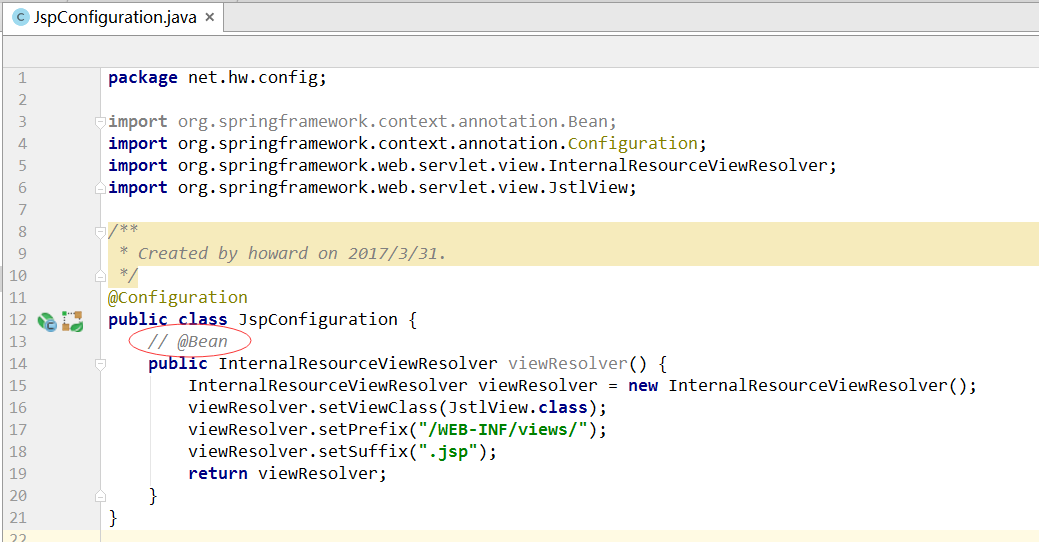Screen dimensions: 1039x542
Task: Click 'JstlView.class' argument on line 16
Action: tap(518, 407)
